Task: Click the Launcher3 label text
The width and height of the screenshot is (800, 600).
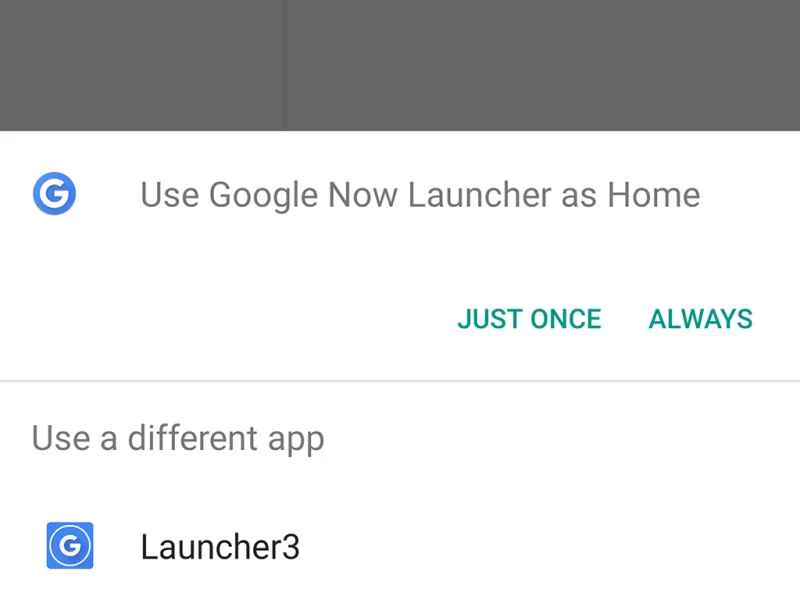Action: [x=220, y=546]
